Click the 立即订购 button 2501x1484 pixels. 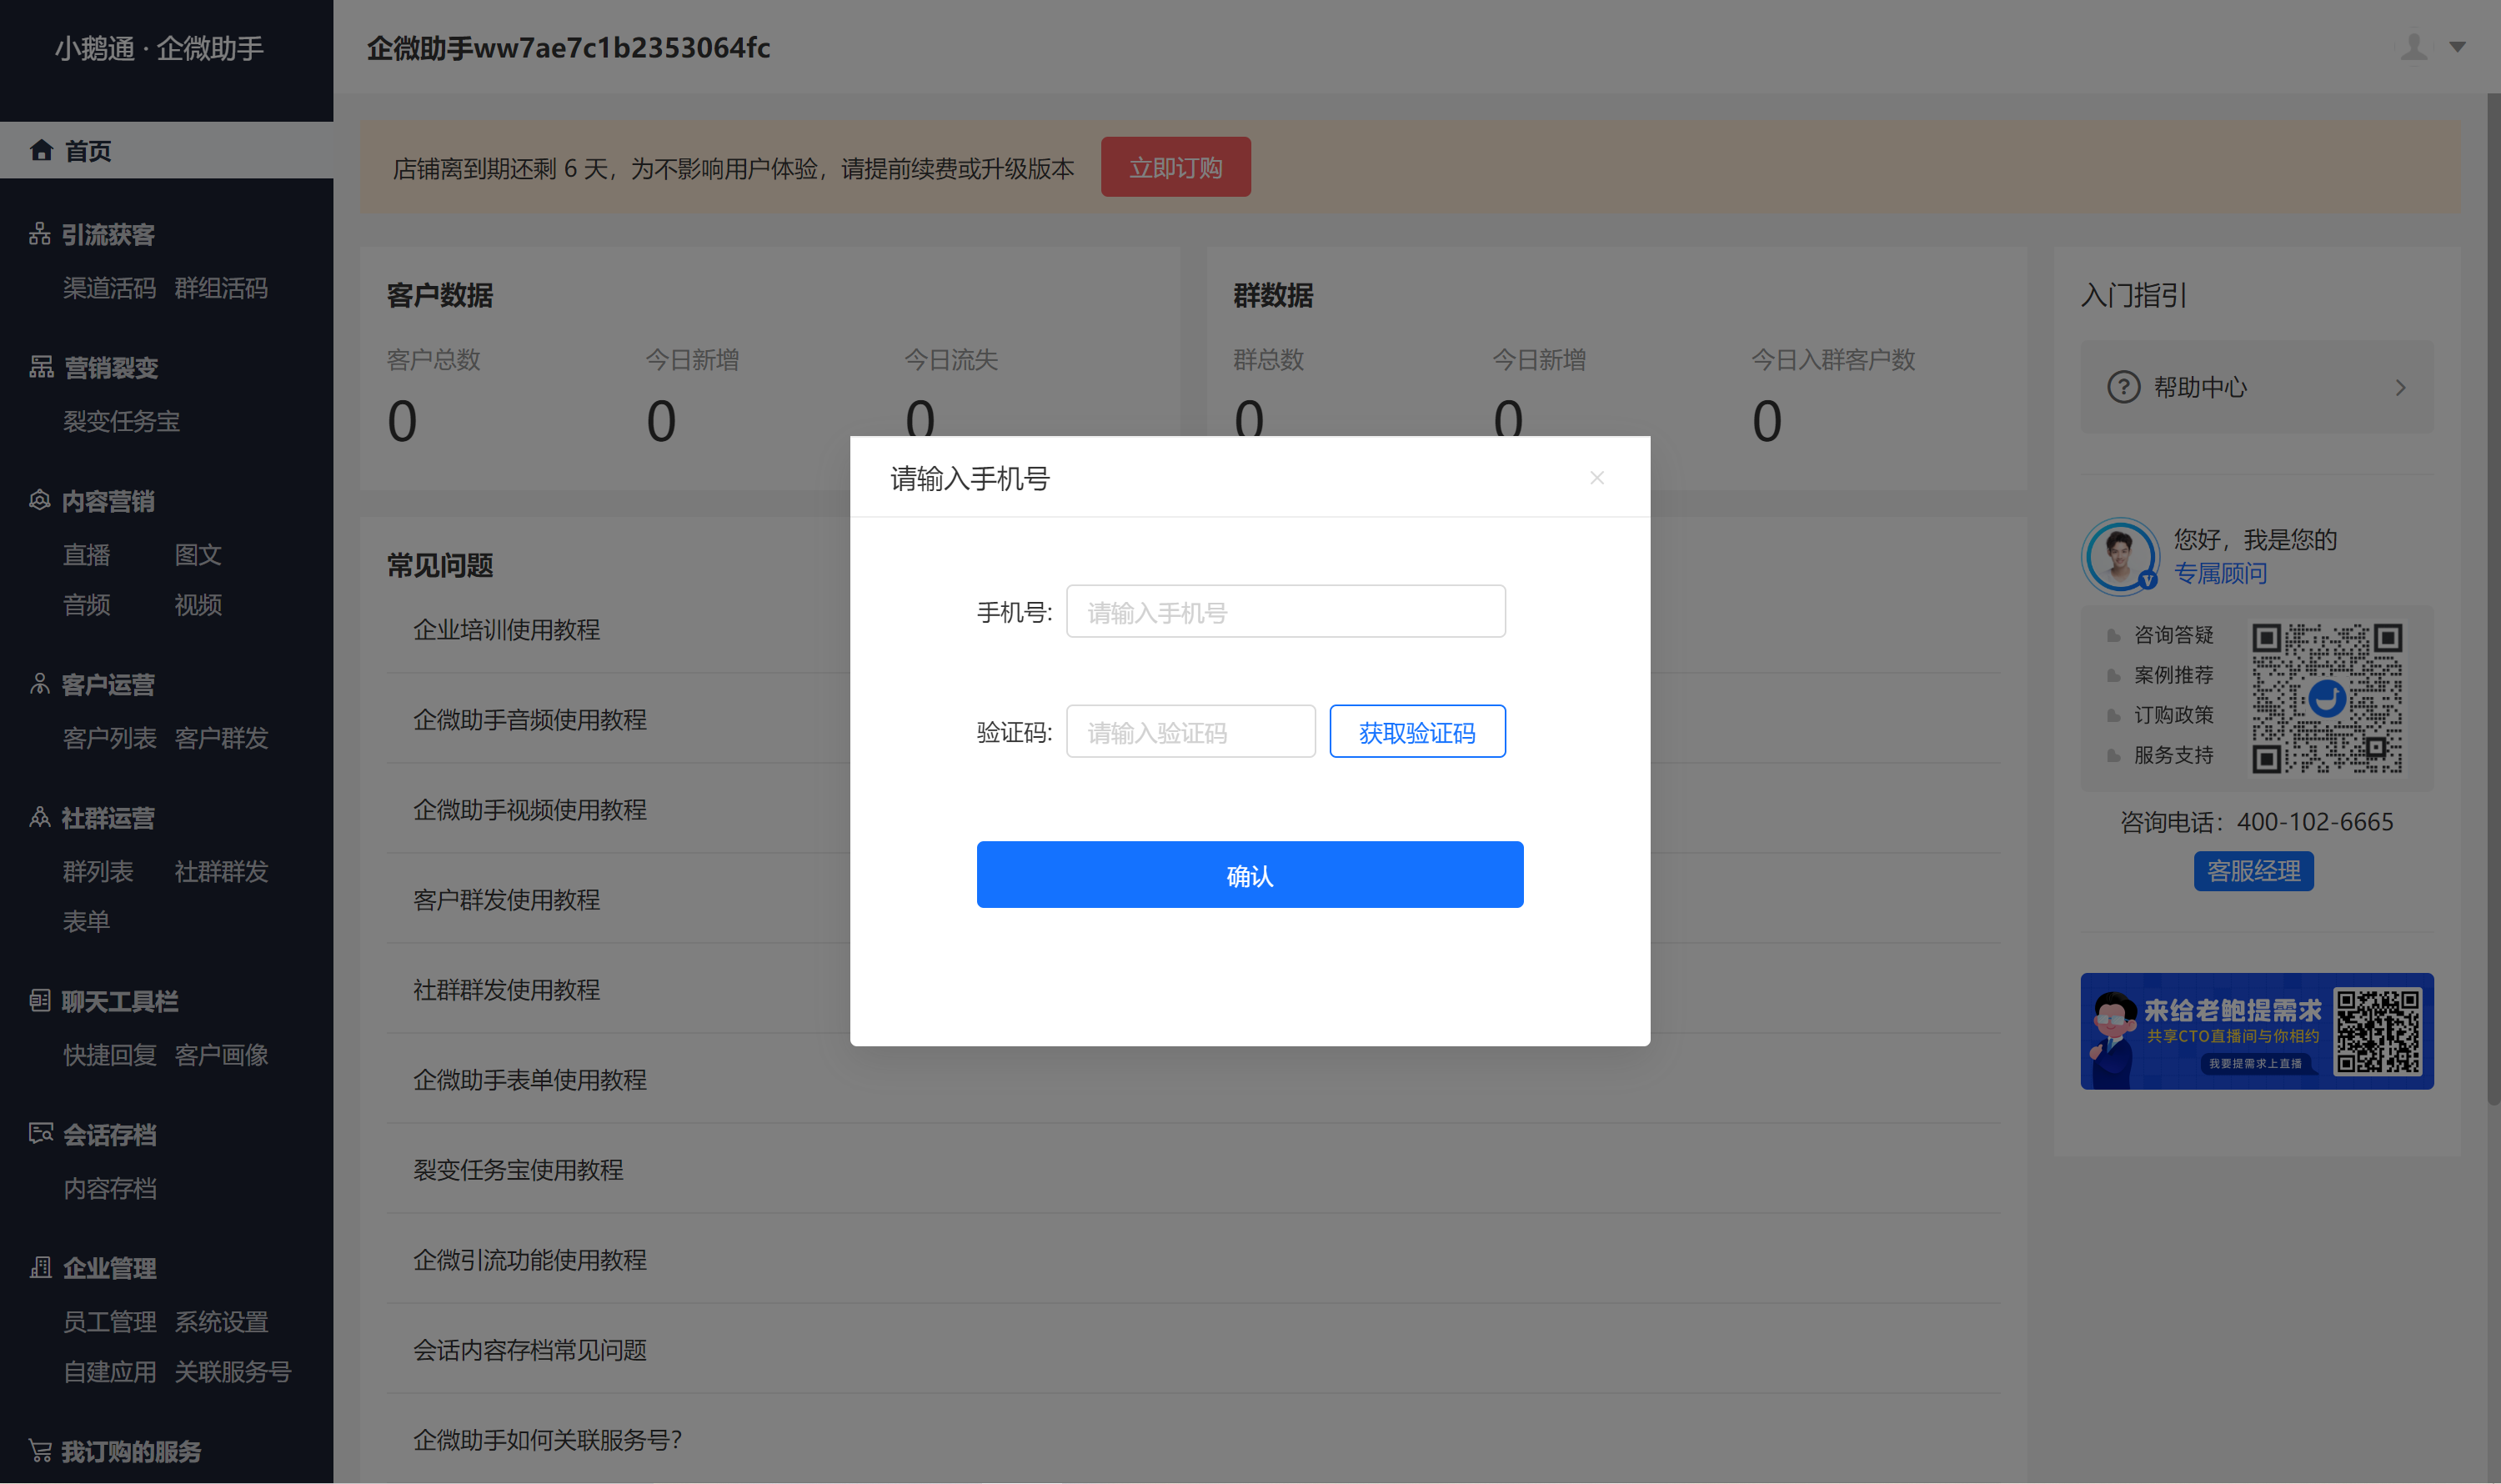(x=1176, y=167)
